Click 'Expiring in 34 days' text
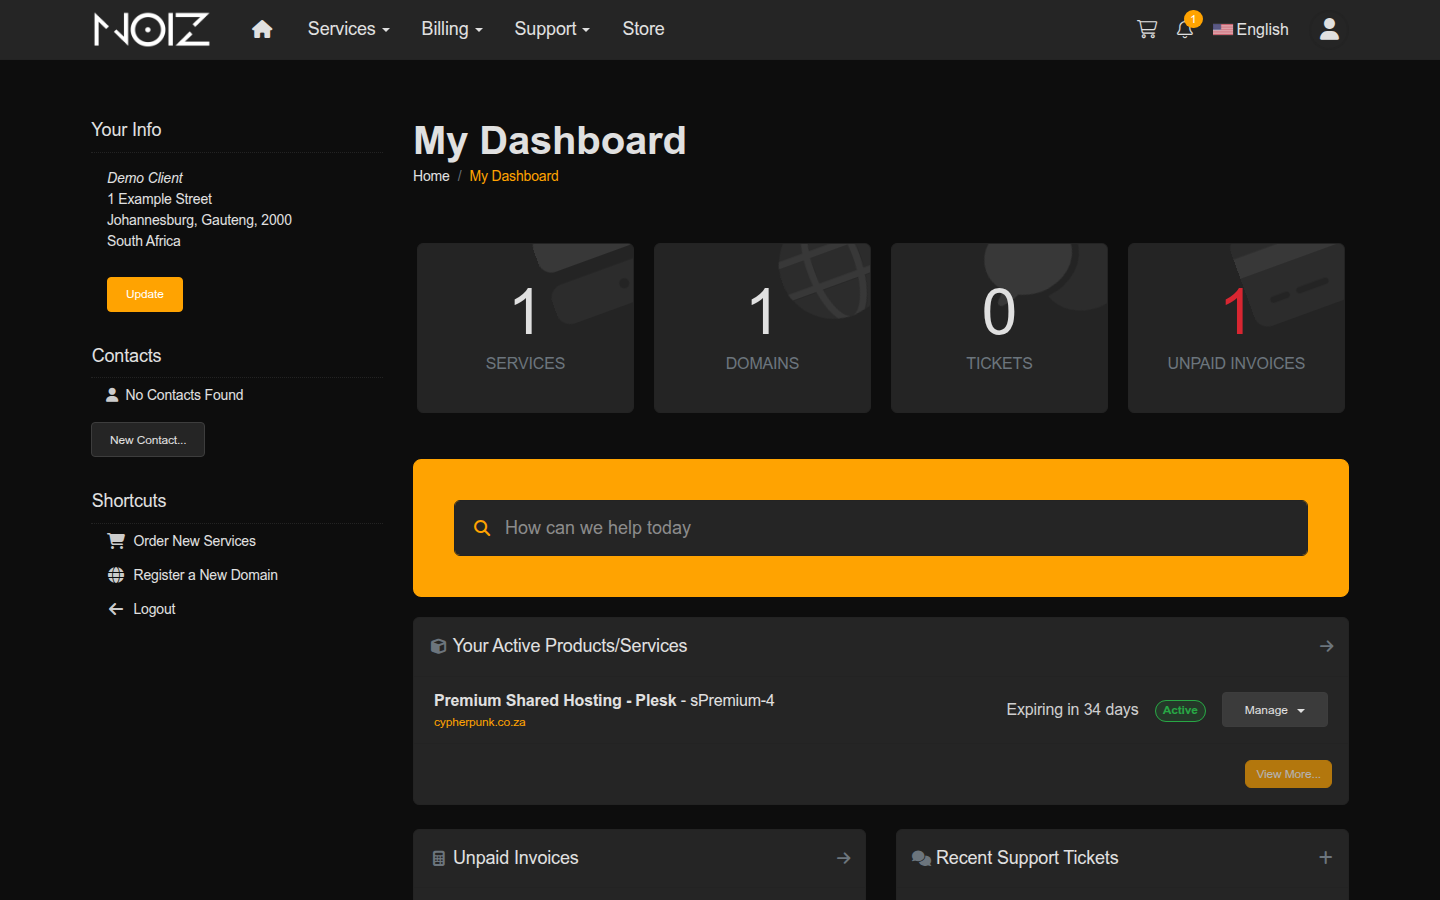The height and width of the screenshot is (900, 1440). [1072, 709]
